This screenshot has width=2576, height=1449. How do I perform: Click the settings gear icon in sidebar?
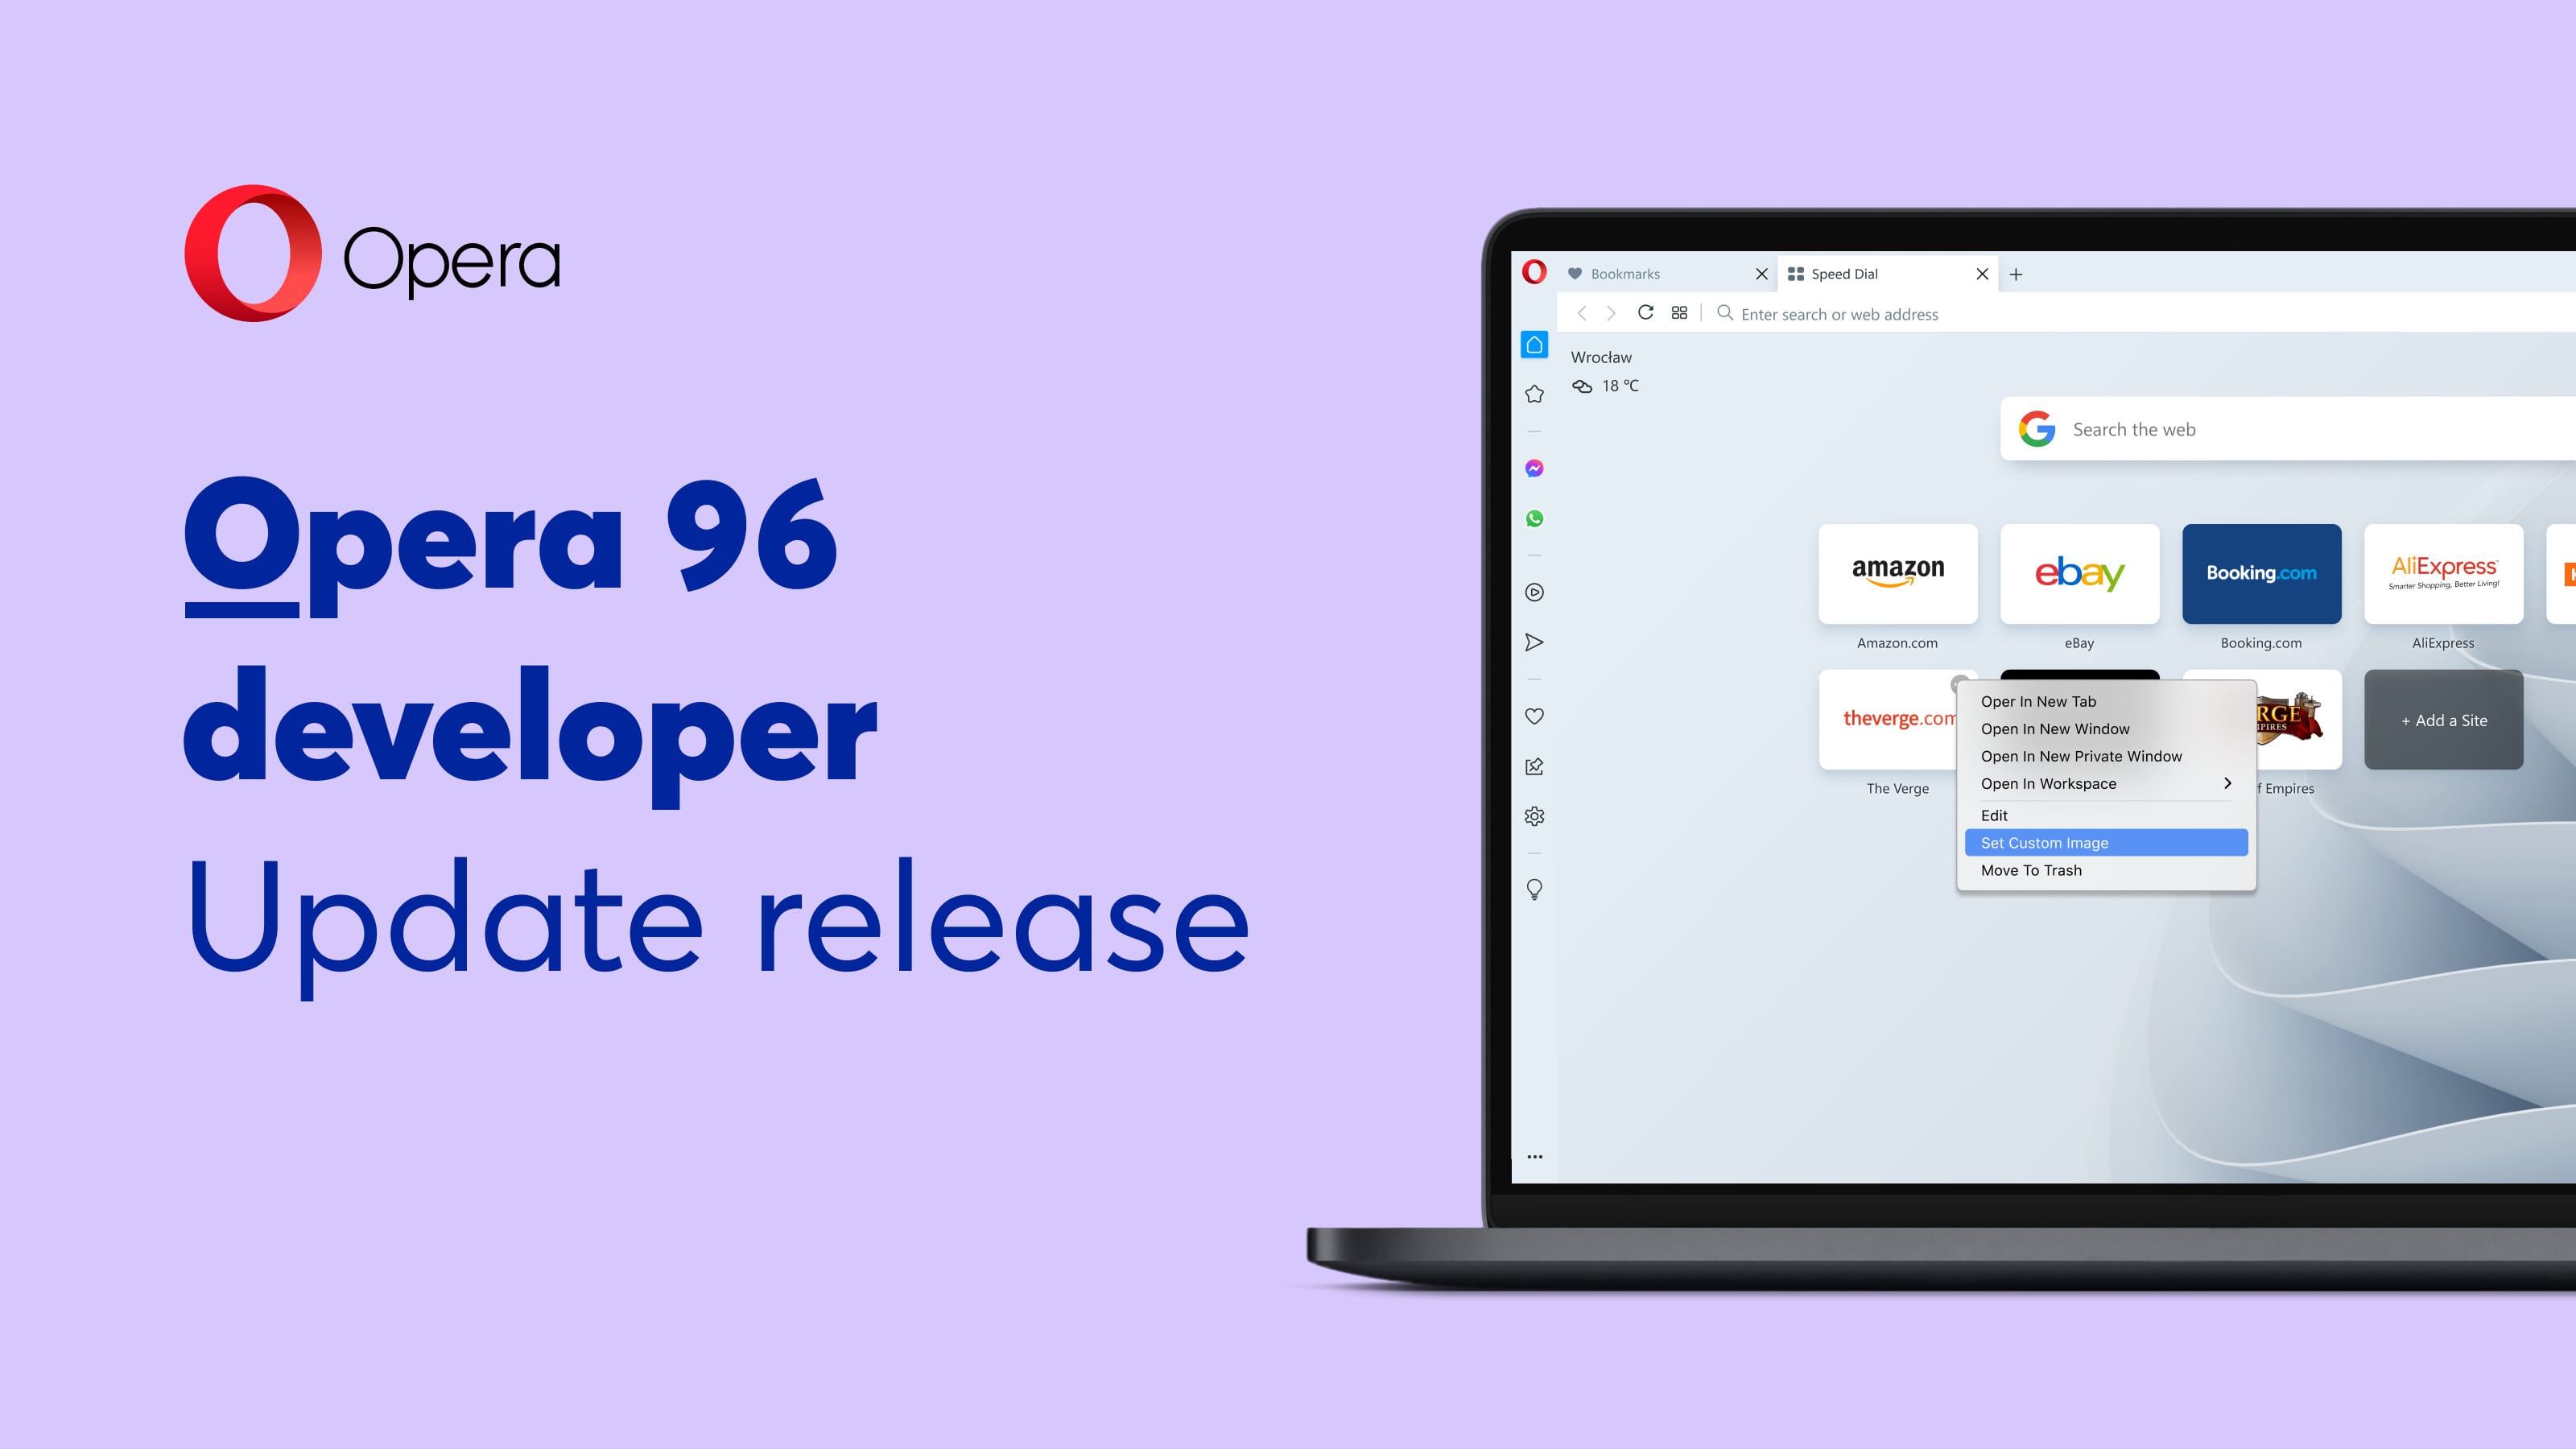click(x=1534, y=815)
